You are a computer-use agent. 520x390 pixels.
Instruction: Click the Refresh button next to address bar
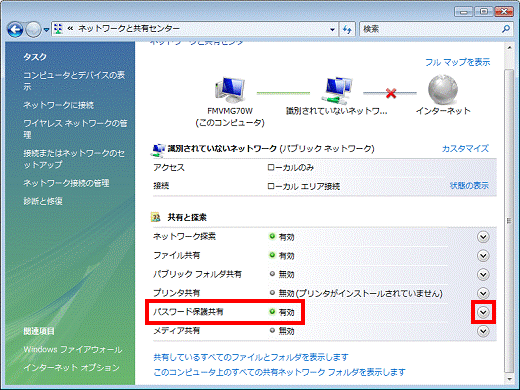347,30
